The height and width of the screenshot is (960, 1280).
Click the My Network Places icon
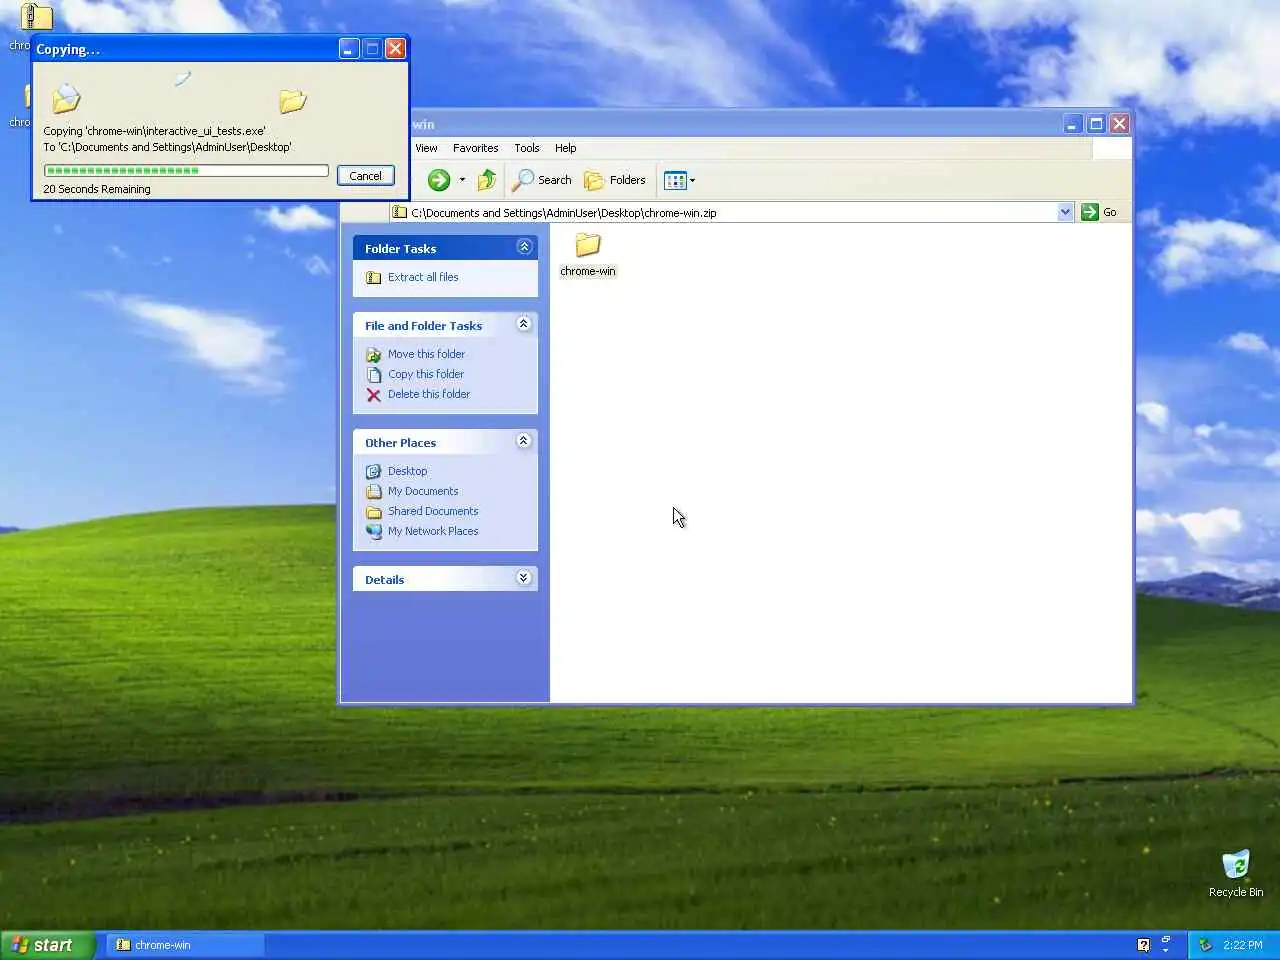pos(374,531)
